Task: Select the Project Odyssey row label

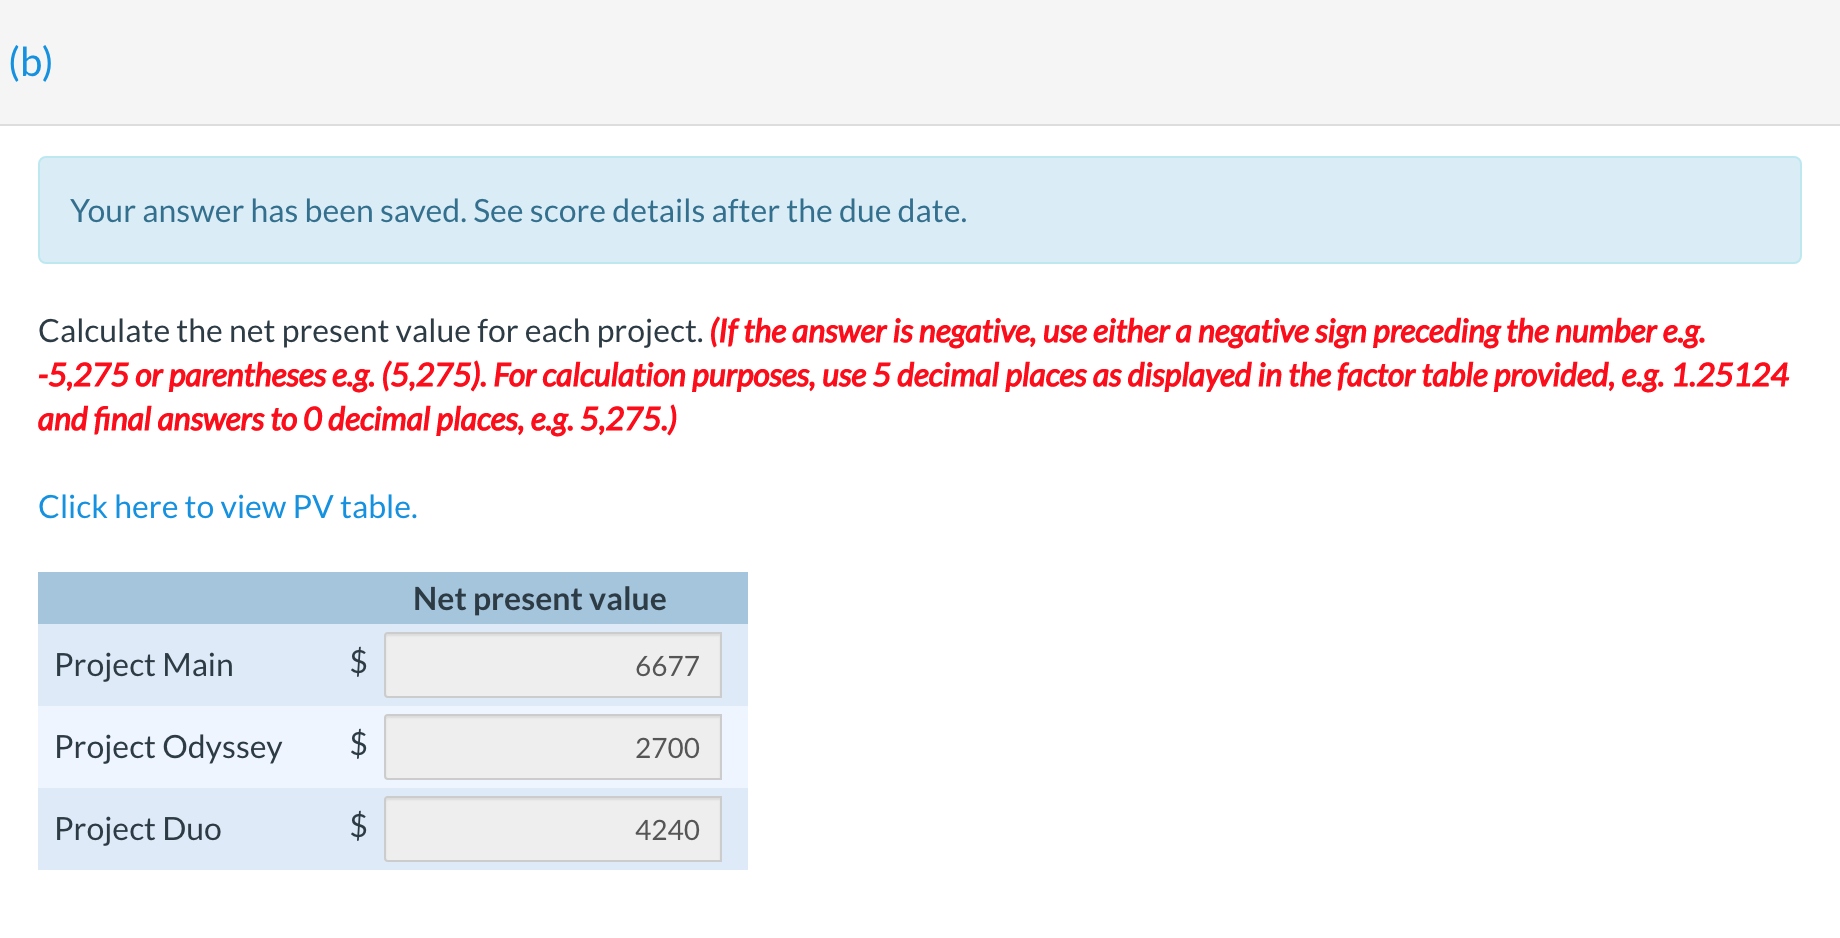Action: [168, 747]
